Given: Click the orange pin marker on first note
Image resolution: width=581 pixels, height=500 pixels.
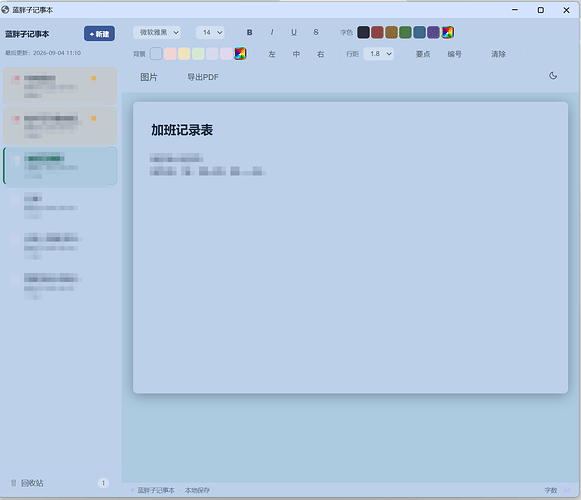Looking at the screenshot, I should click(x=93, y=78).
